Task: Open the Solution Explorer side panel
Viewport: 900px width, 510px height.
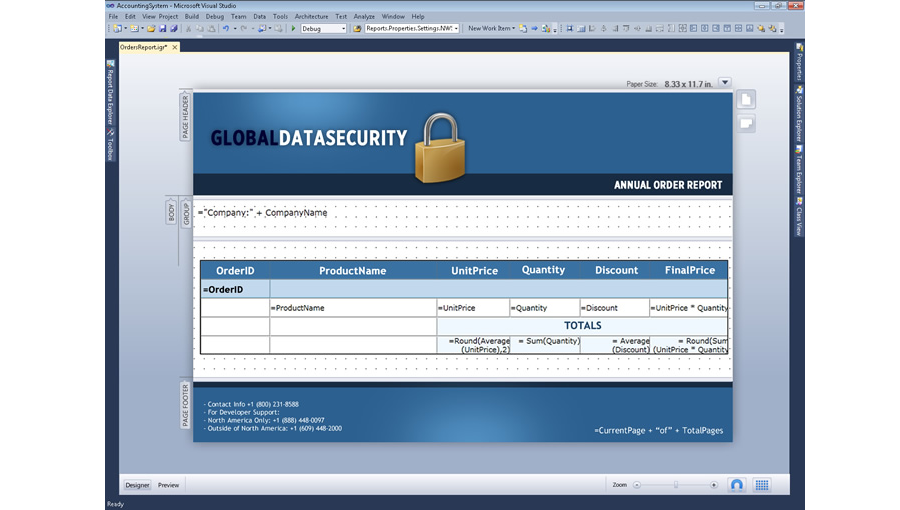Action: pyautogui.click(x=798, y=114)
